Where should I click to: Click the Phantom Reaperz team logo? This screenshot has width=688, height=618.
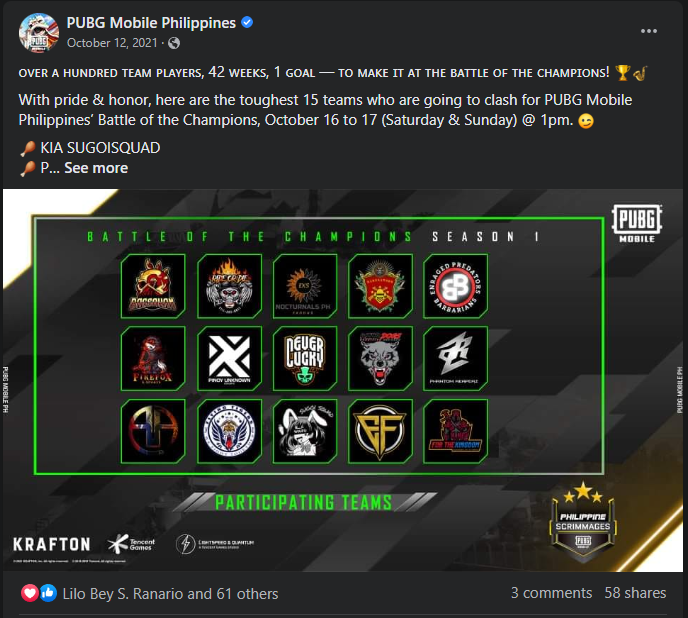[455, 359]
